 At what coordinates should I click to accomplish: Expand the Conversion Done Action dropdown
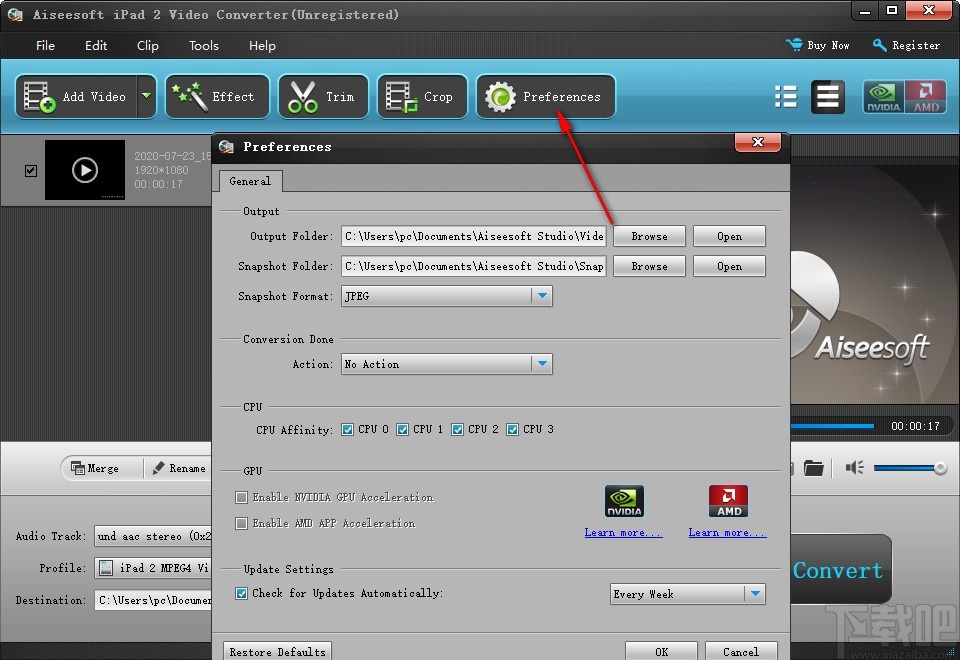[542, 364]
